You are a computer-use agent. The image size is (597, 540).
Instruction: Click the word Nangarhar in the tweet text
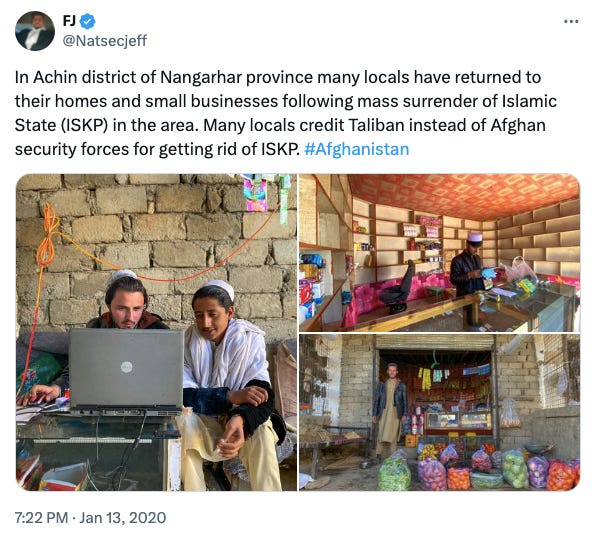click(201, 78)
